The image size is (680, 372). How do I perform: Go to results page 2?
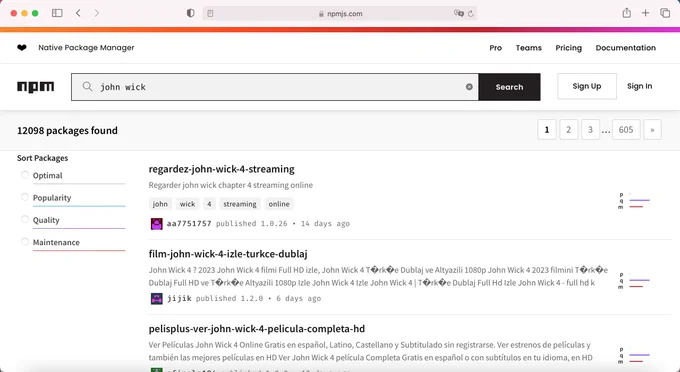coord(569,130)
